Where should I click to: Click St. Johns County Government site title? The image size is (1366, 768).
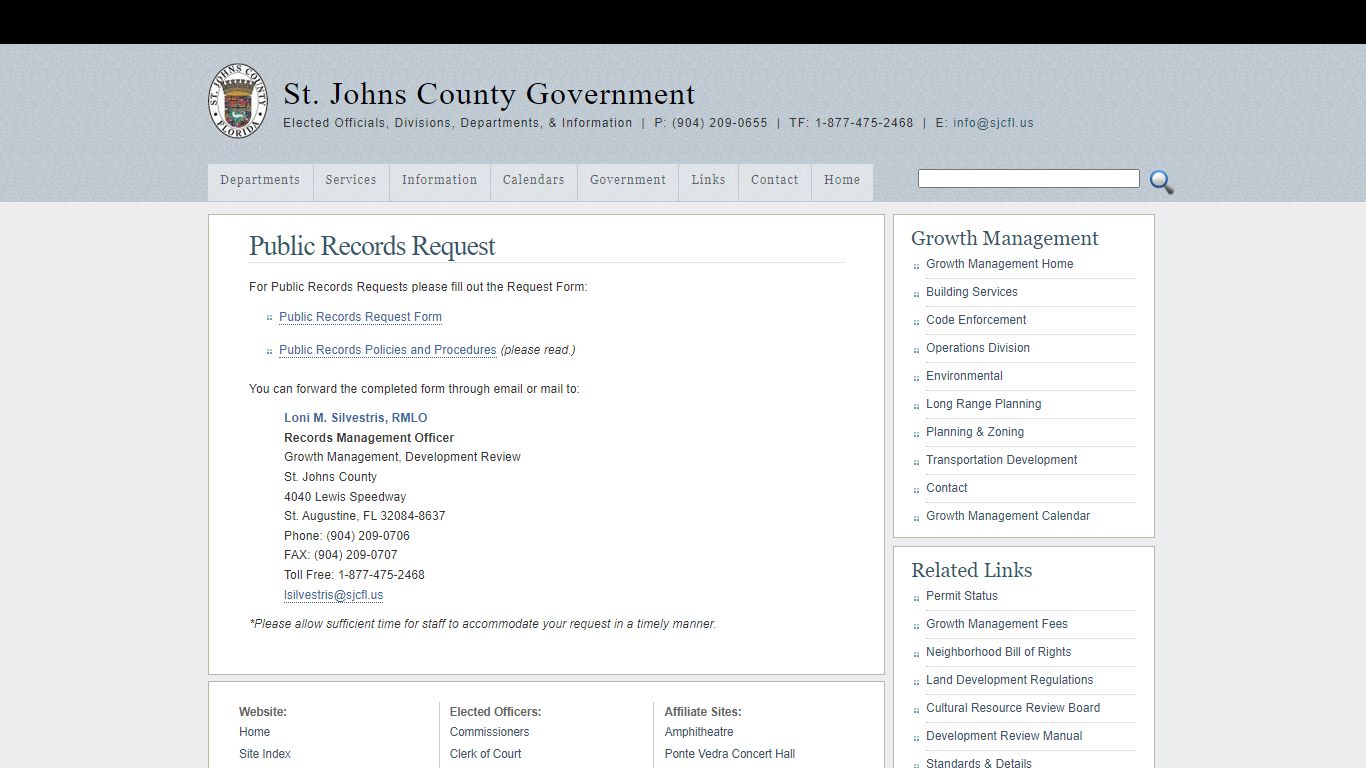point(489,94)
